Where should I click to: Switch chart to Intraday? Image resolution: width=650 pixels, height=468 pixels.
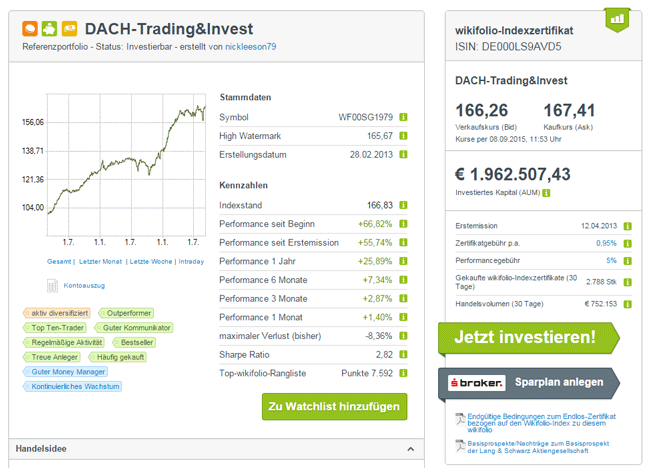click(191, 262)
